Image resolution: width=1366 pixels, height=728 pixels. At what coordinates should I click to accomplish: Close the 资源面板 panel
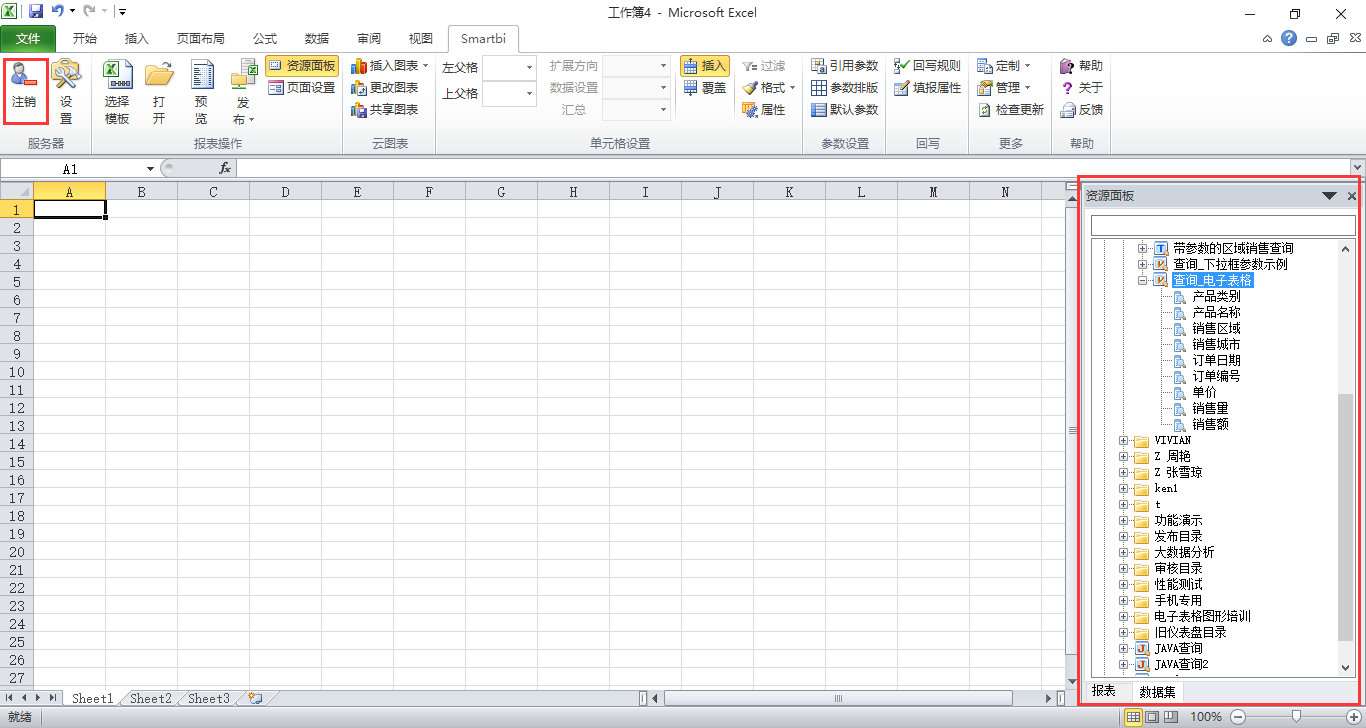[1352, 196]
